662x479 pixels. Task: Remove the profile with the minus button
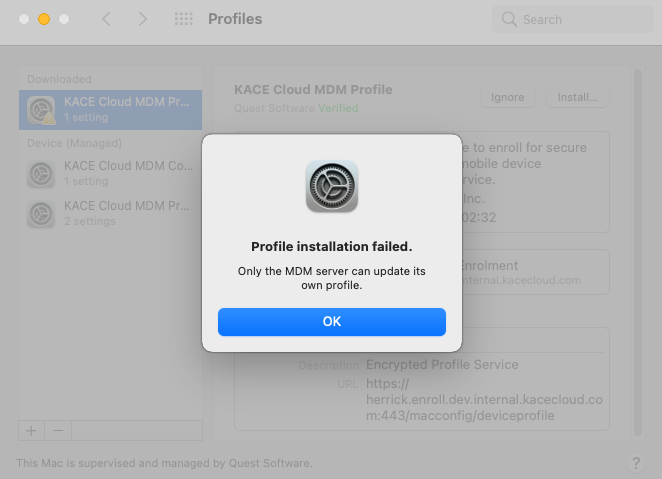[57, 430]
